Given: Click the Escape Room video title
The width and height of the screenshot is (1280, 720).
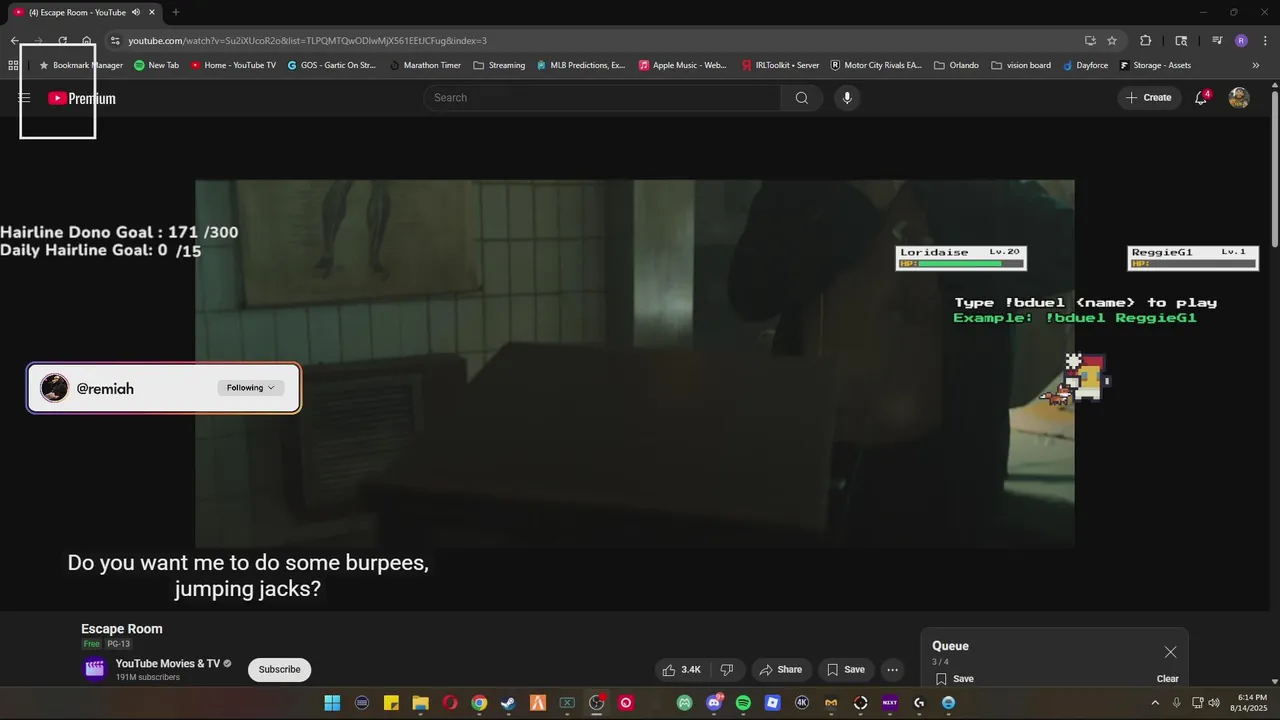Looking at the screenshot, I should point(122,629).
